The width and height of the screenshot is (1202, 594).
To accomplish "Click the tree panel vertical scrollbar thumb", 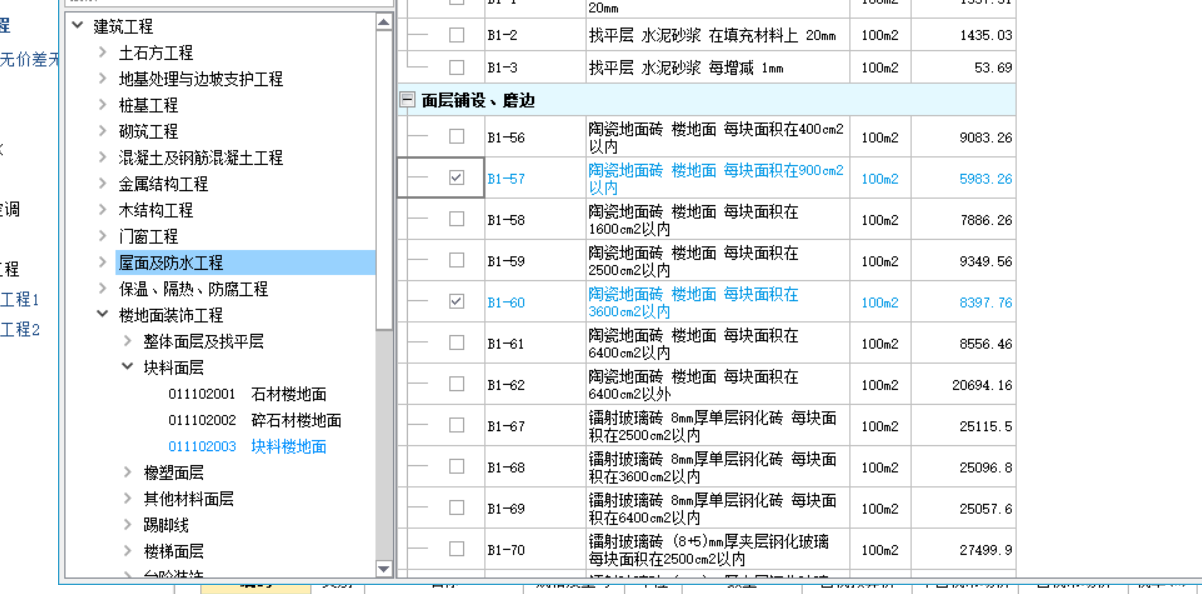I will tap(384, 180).
